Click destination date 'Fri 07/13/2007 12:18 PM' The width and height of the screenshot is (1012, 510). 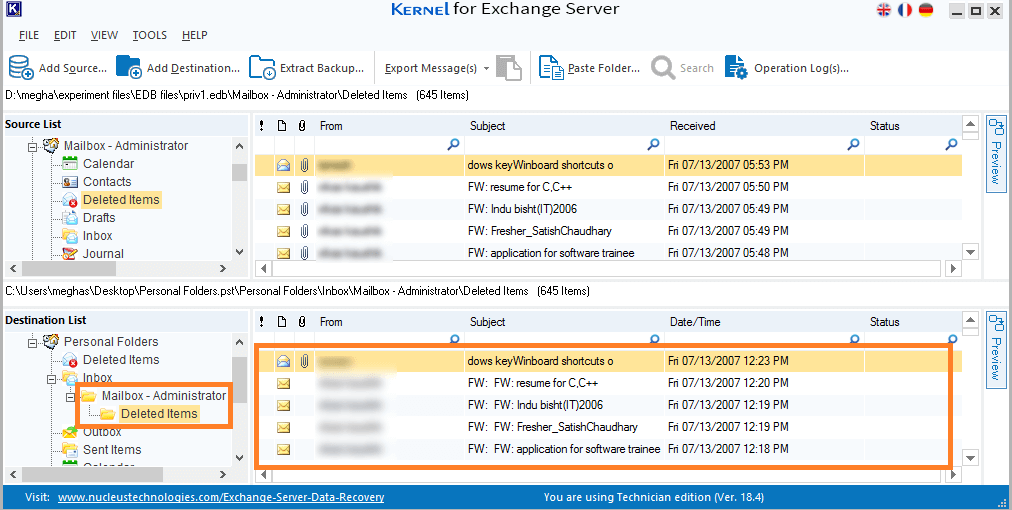click(728, 449)
